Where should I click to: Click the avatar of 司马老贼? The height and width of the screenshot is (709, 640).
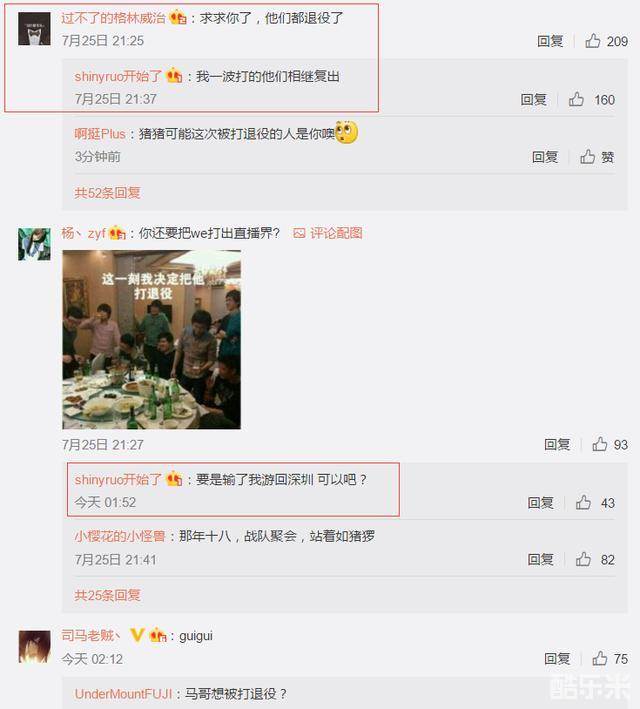[x=34, y=647]
